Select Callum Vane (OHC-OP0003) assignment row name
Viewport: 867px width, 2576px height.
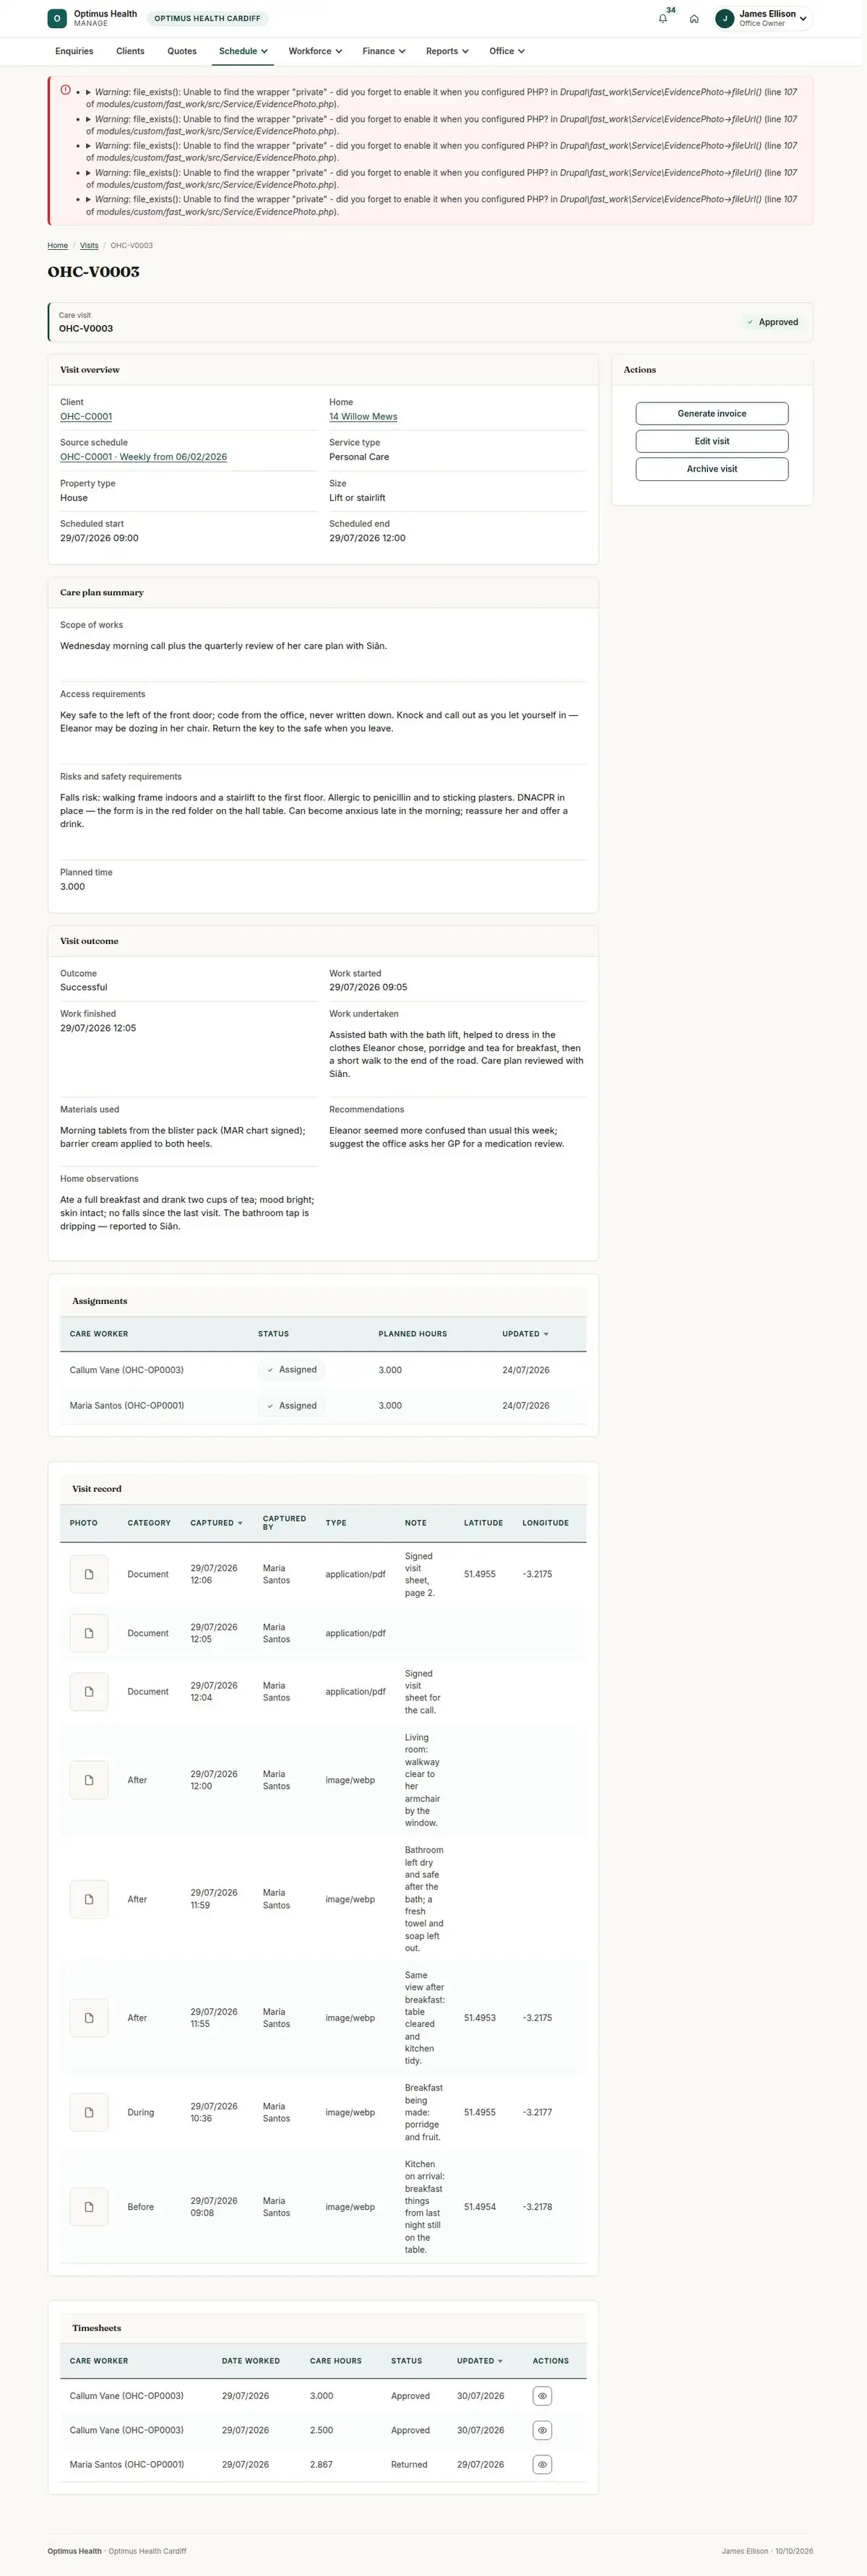click(127, 1370)
